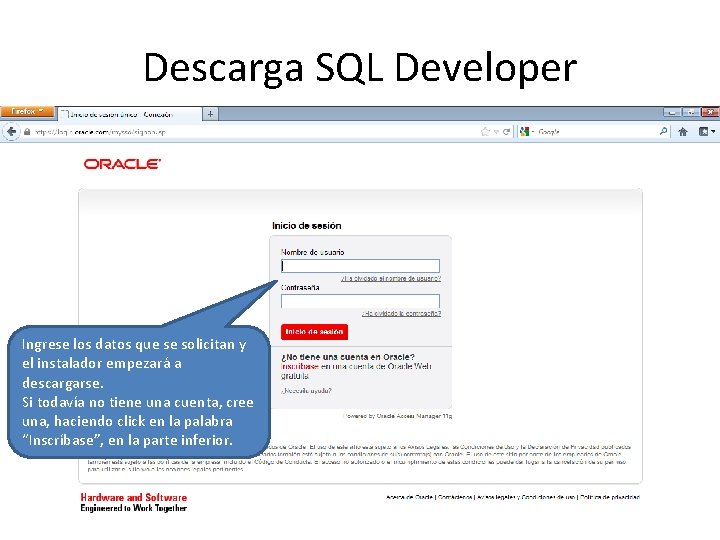
Task: Click the 'Hardware and Software' tagline
Action: [x=134, y=497]
